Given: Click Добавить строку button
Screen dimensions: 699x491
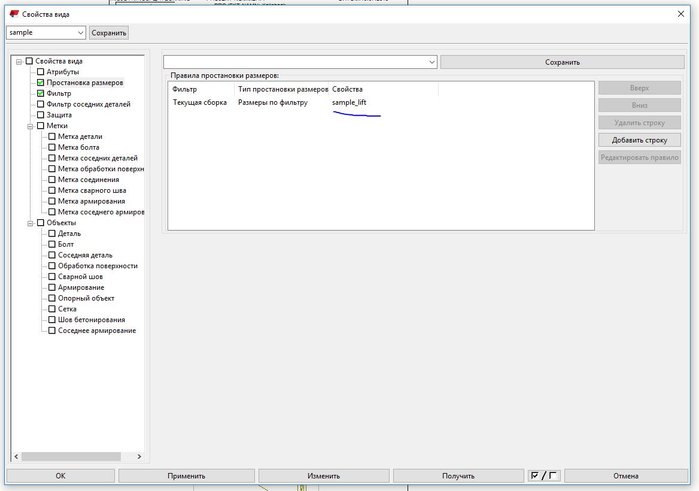Looking at the screenshot, I should 639,140.
